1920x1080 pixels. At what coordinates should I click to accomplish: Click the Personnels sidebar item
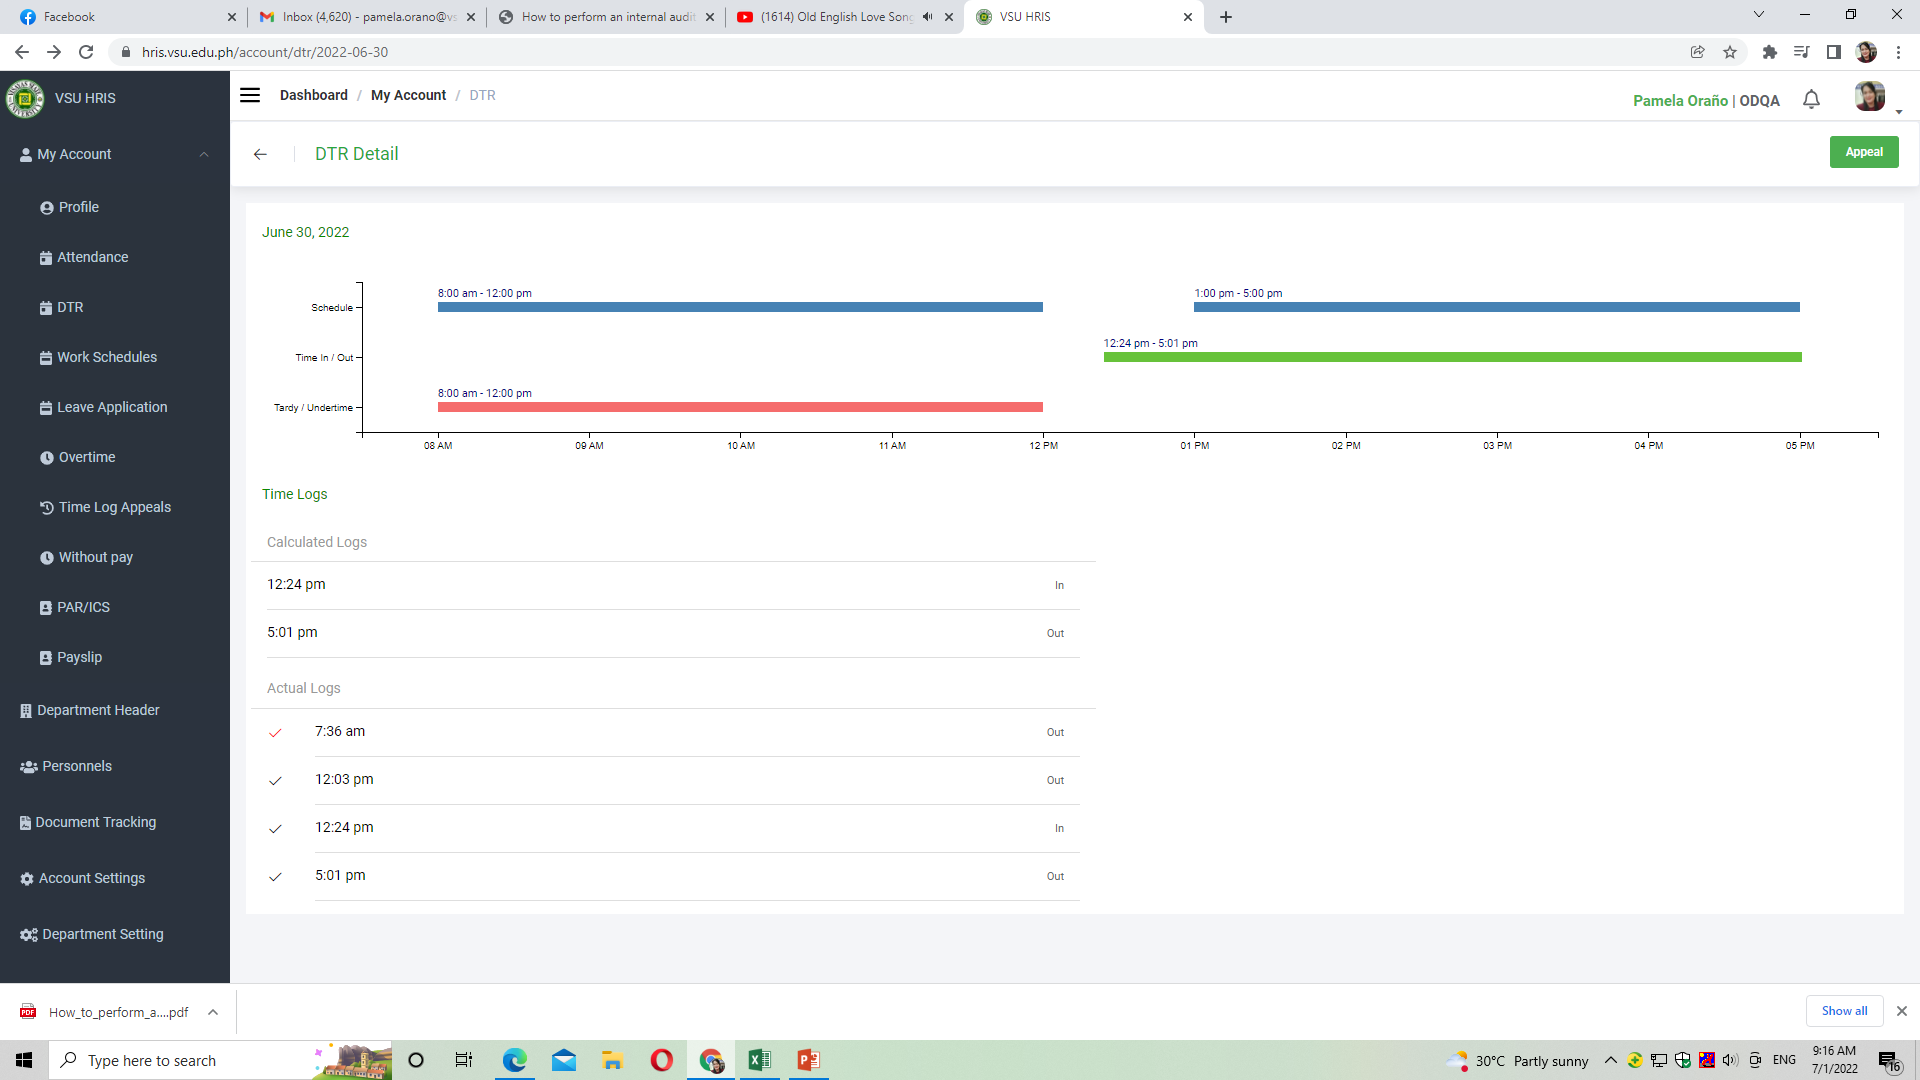coord(76,766)
